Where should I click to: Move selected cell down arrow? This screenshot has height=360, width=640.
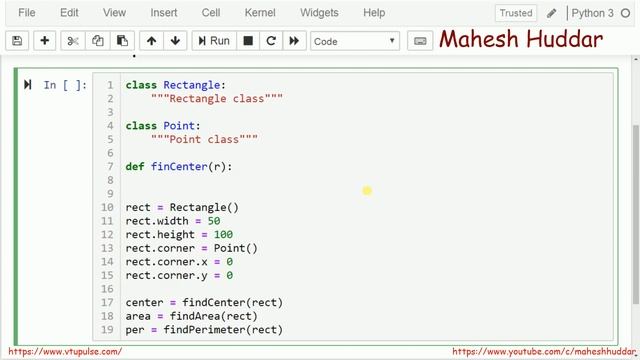point(175,41)
